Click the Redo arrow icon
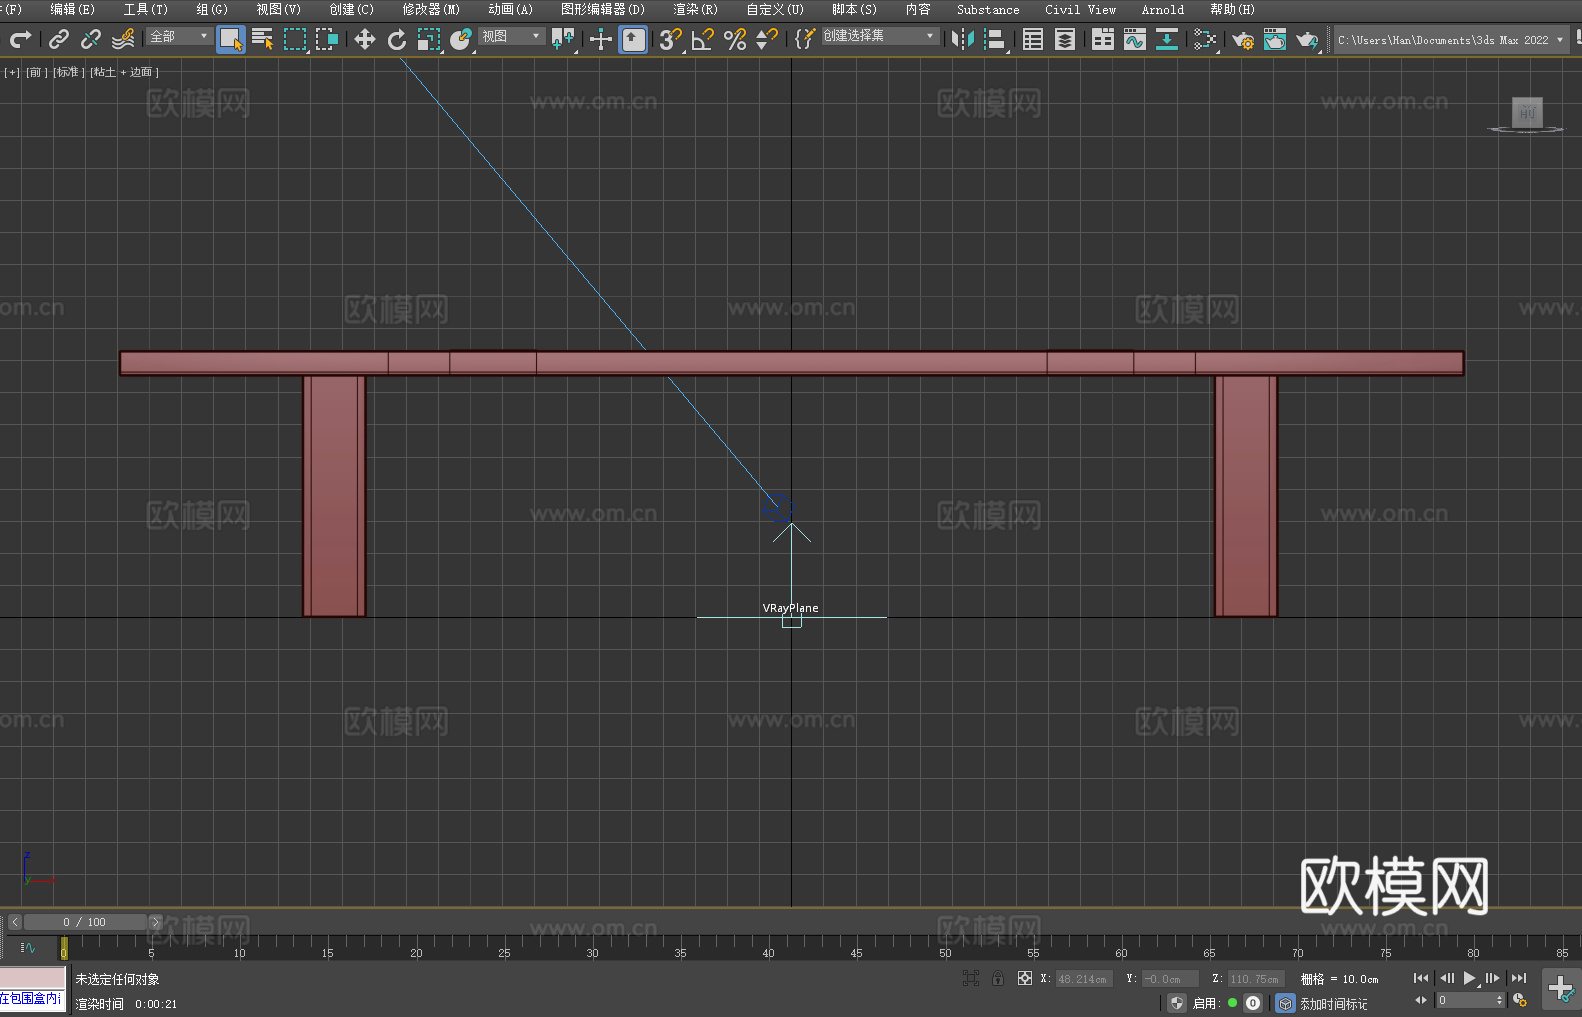The width and height of the screenshot is (1582, 1017). (x=20, y=39)
